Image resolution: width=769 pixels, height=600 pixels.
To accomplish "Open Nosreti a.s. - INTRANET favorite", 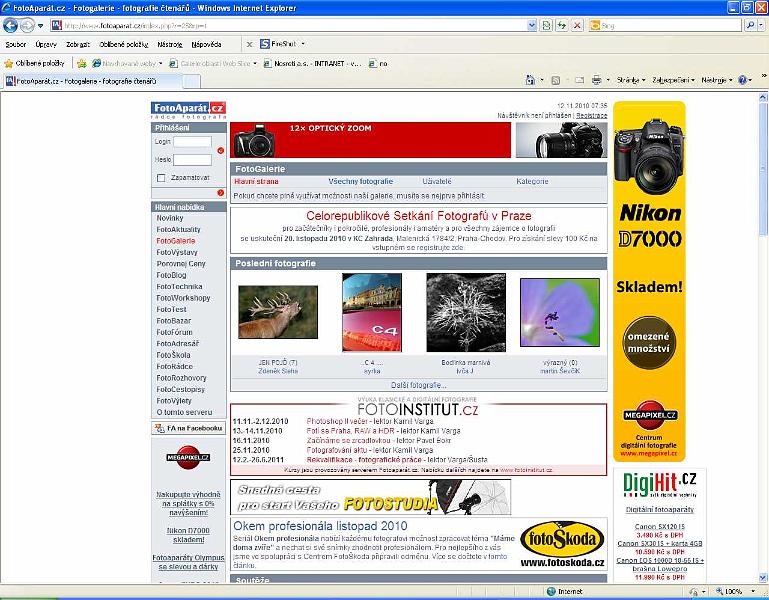I will (x=312, y=64).
